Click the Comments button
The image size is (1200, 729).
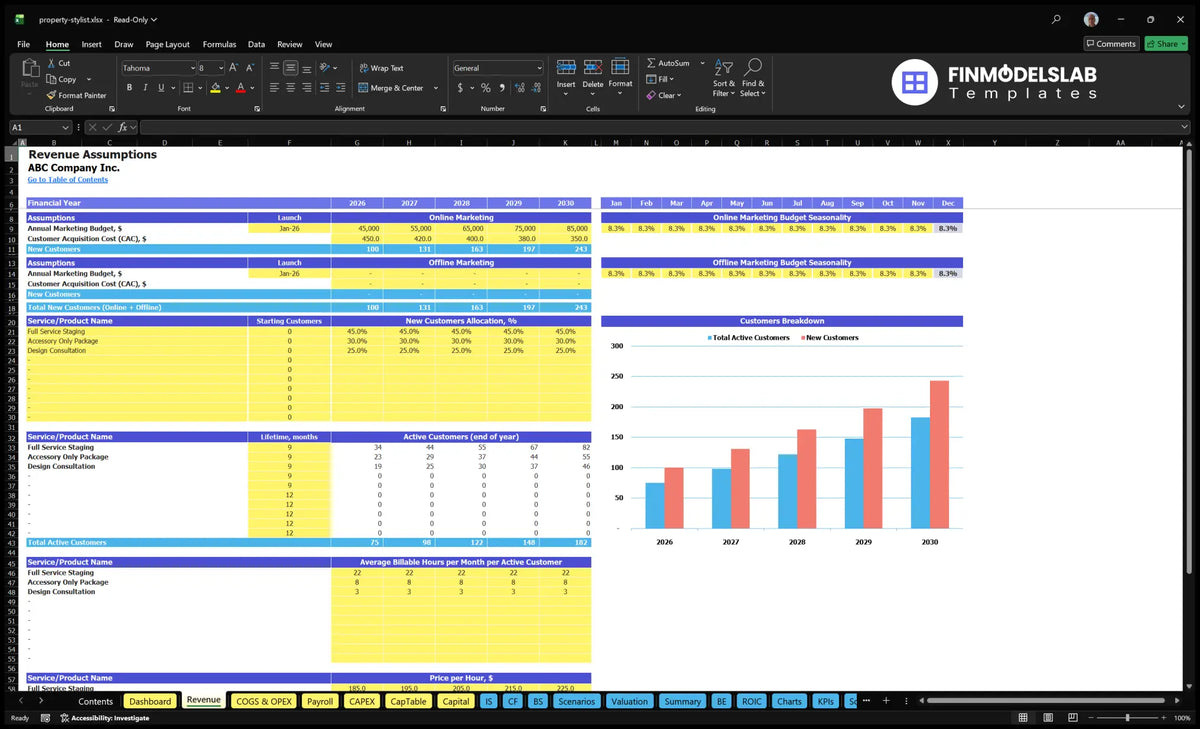pos(1111,44)
